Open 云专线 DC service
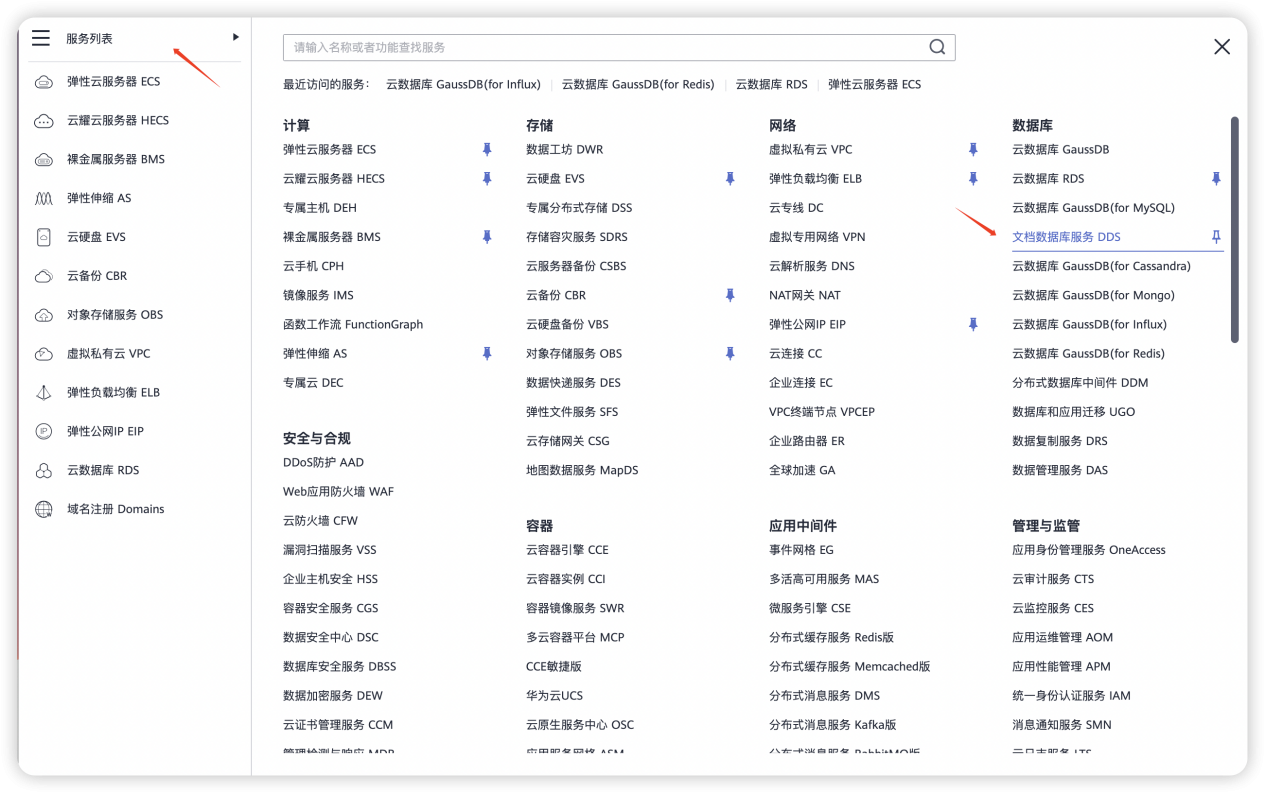 click(796, 208)
